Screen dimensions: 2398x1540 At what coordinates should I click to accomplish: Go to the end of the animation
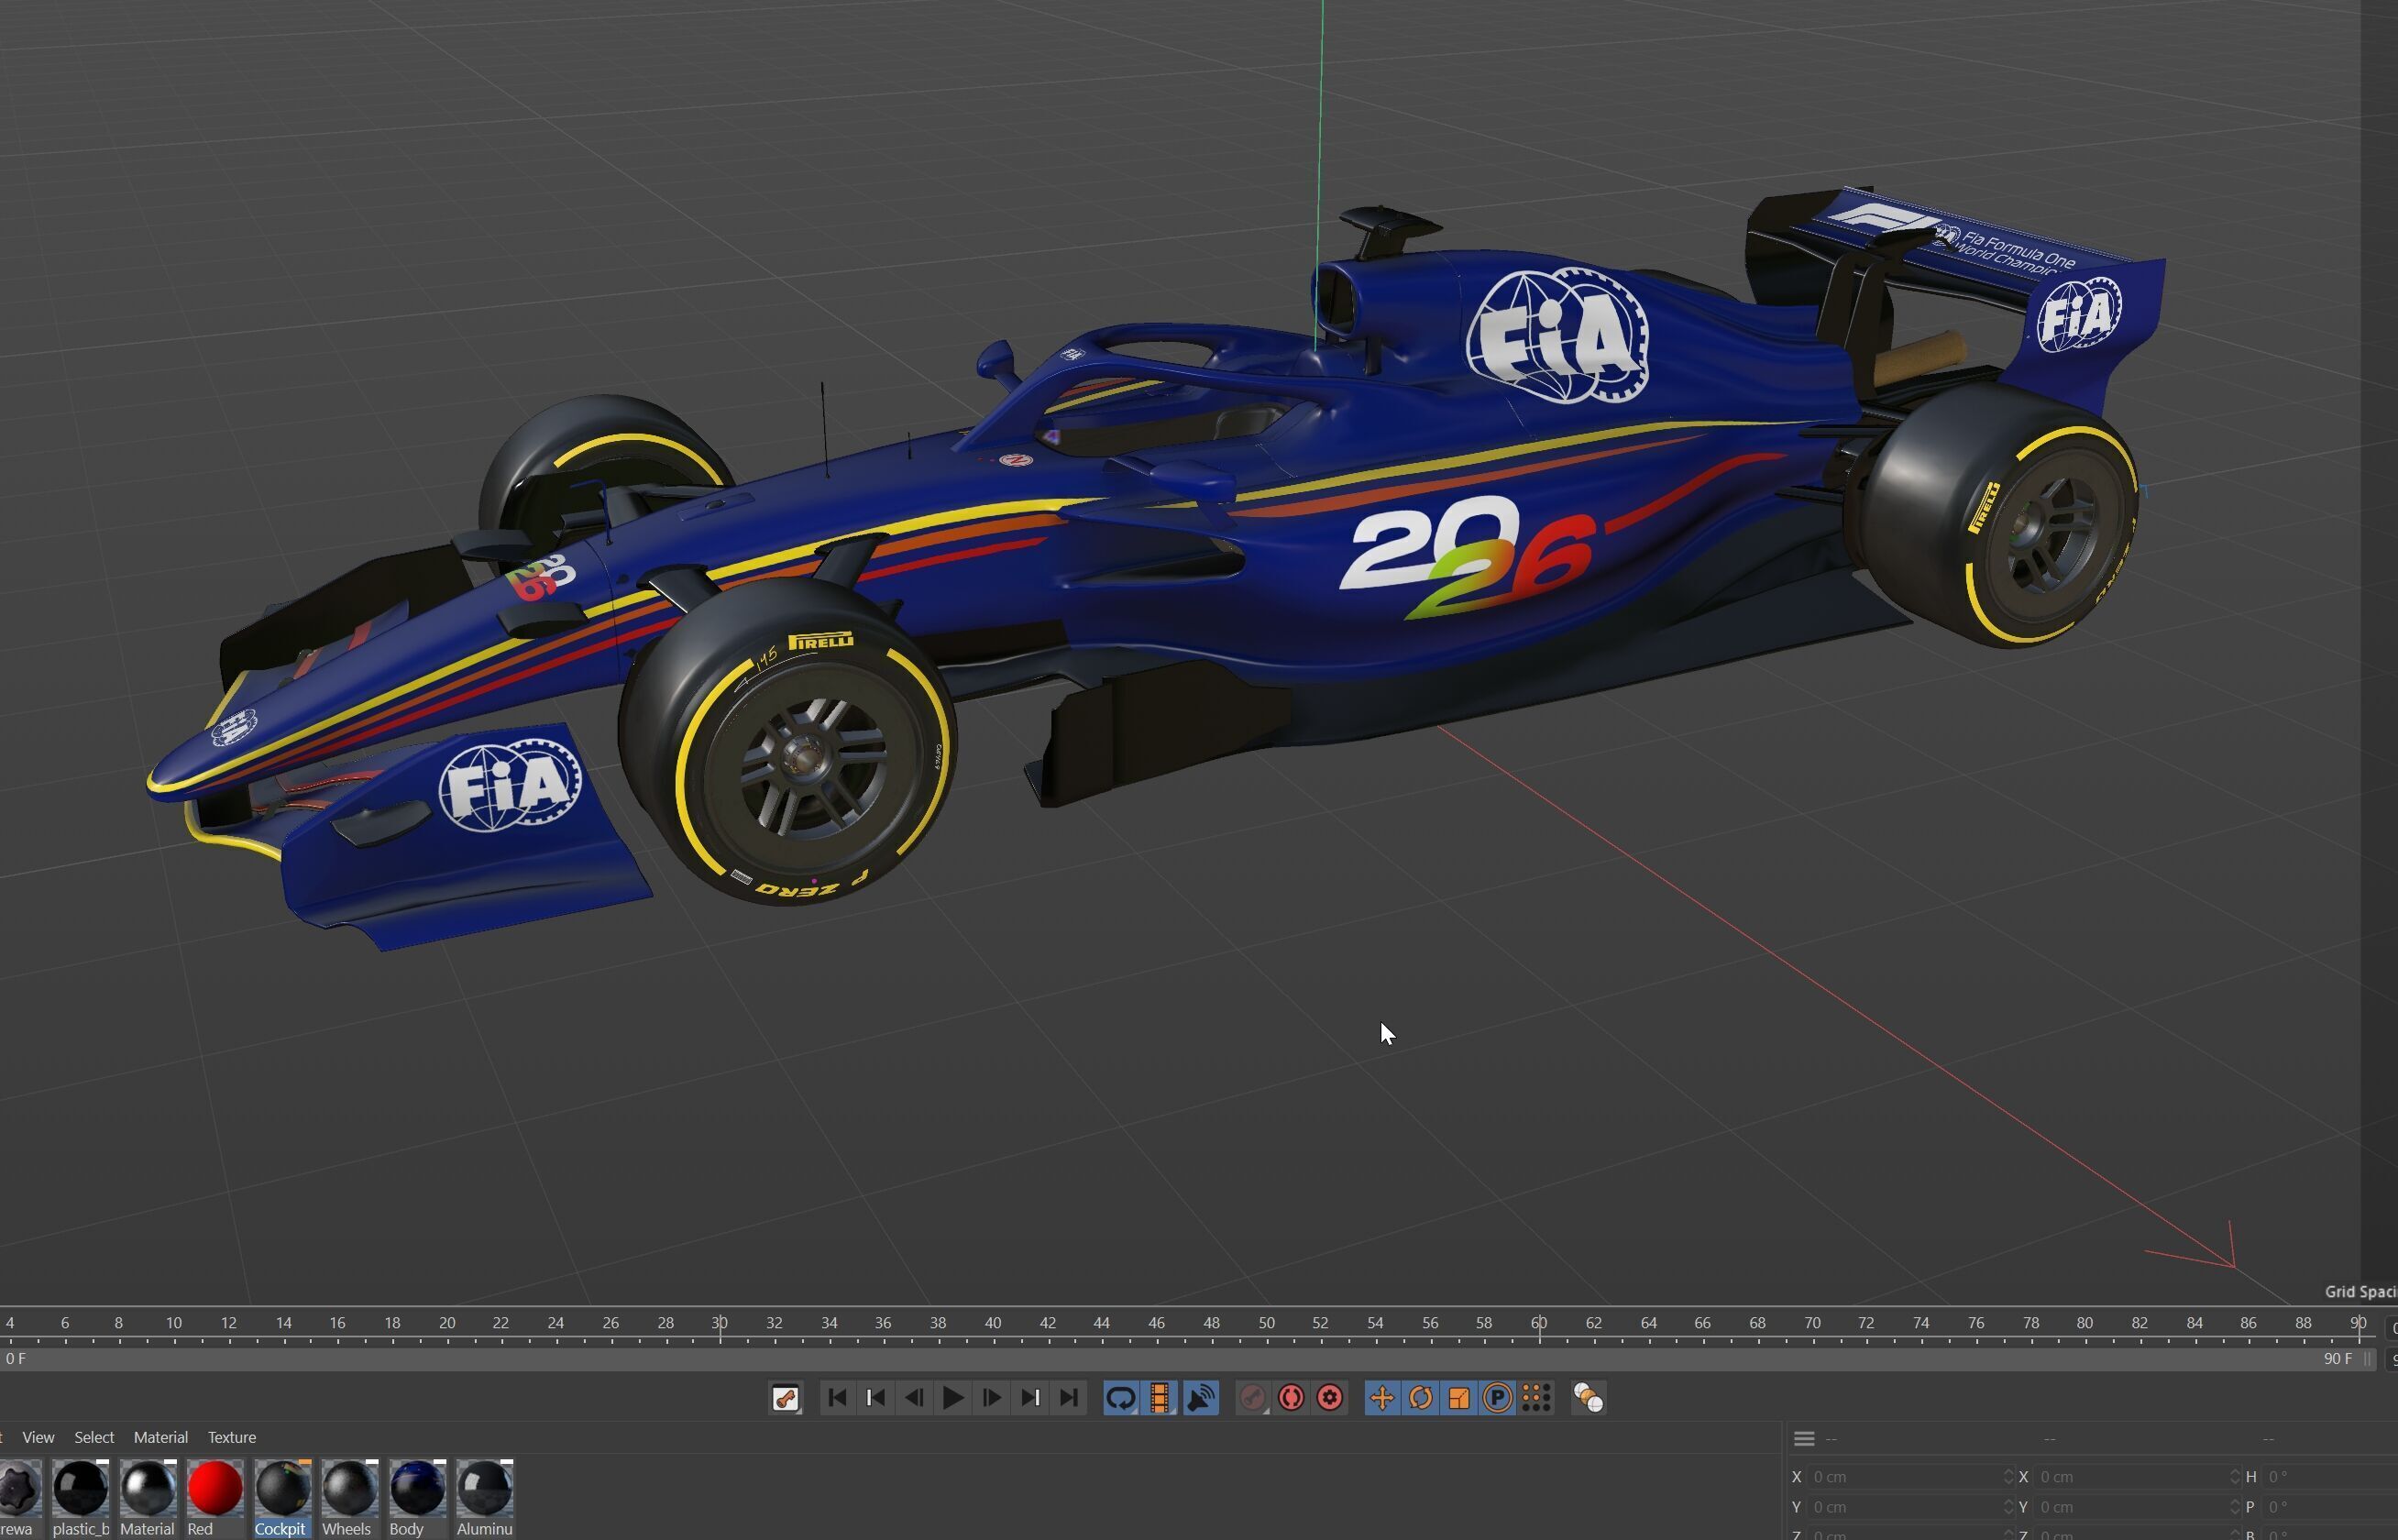(1068, 1398)
